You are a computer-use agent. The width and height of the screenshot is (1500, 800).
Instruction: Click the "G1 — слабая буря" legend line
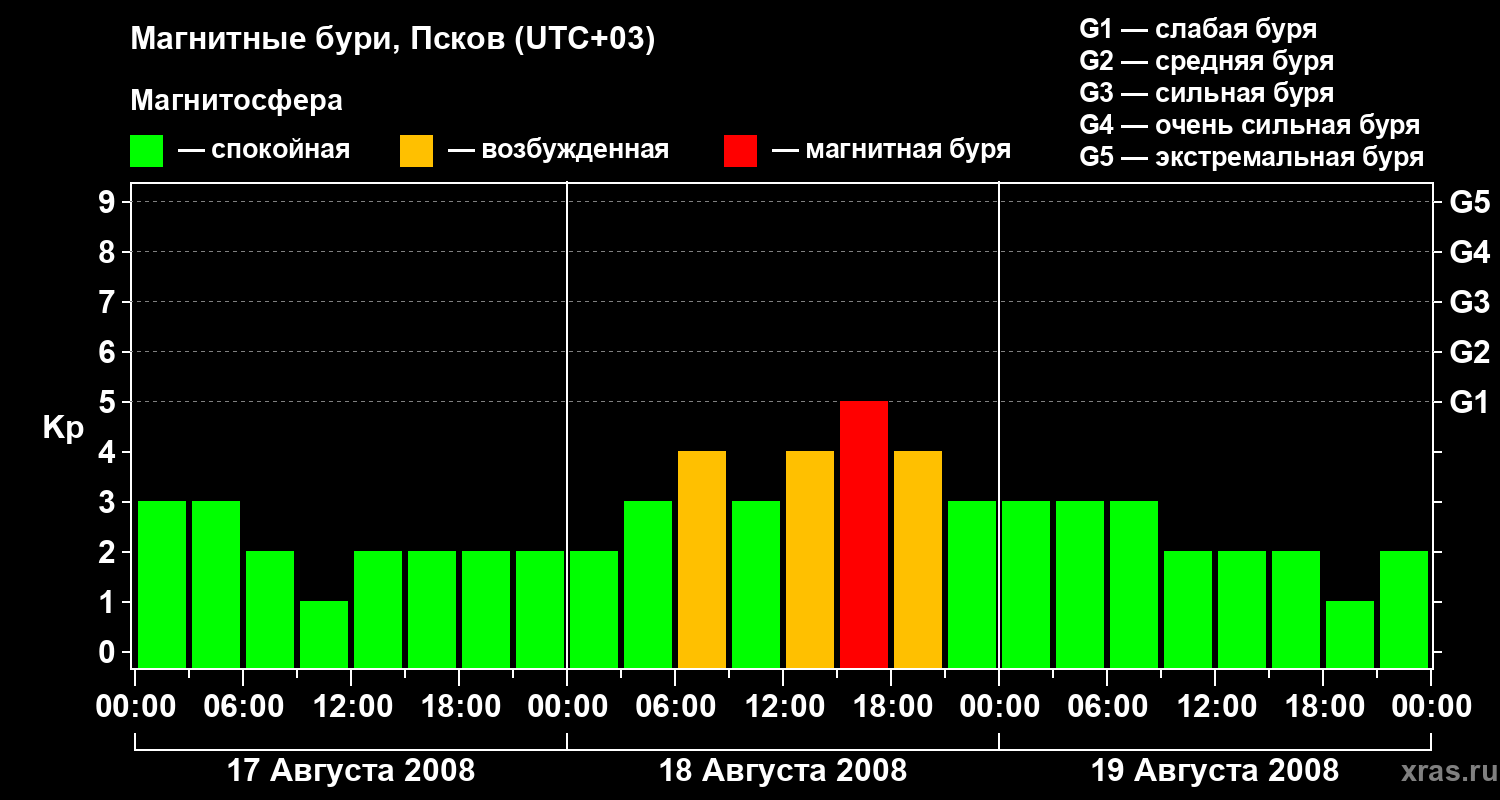[1198, 29]
